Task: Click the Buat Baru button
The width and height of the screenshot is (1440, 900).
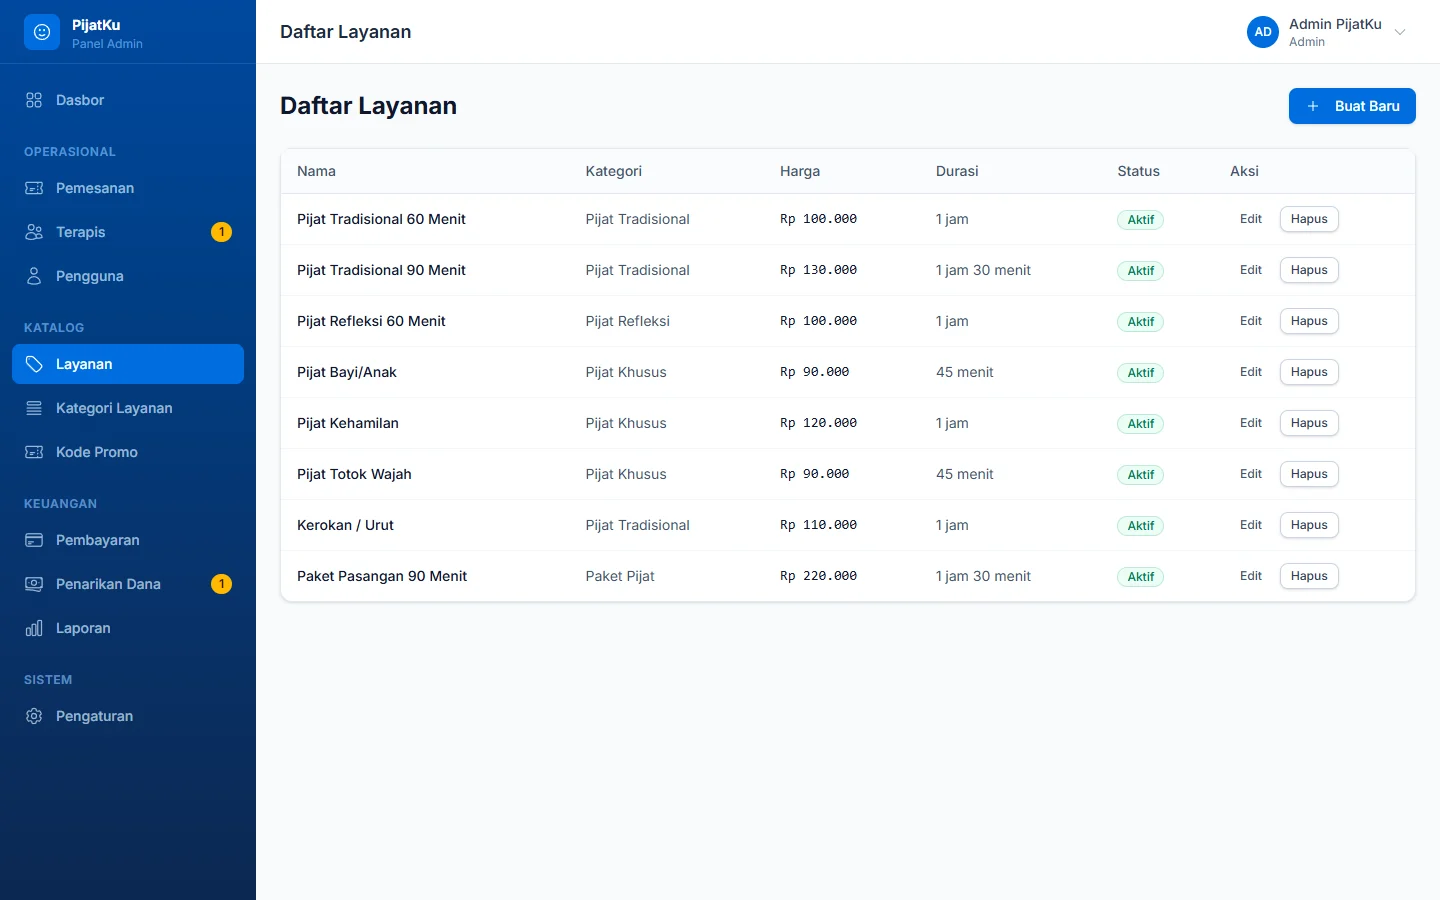Action: click(x=1352, y=106)
